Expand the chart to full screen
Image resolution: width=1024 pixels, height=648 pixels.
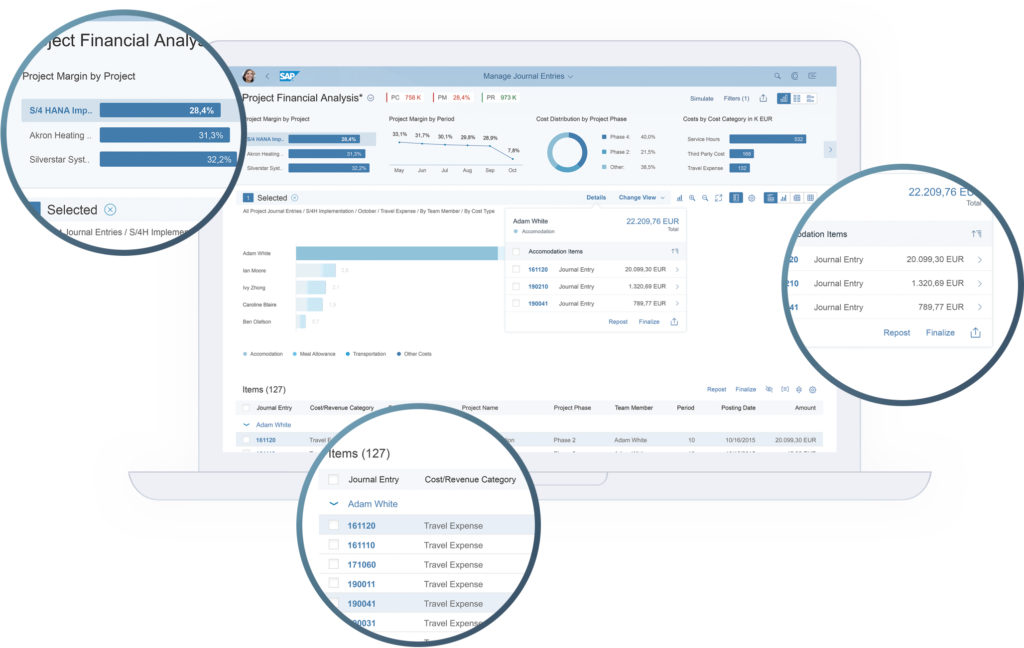[x=718, y=198]
